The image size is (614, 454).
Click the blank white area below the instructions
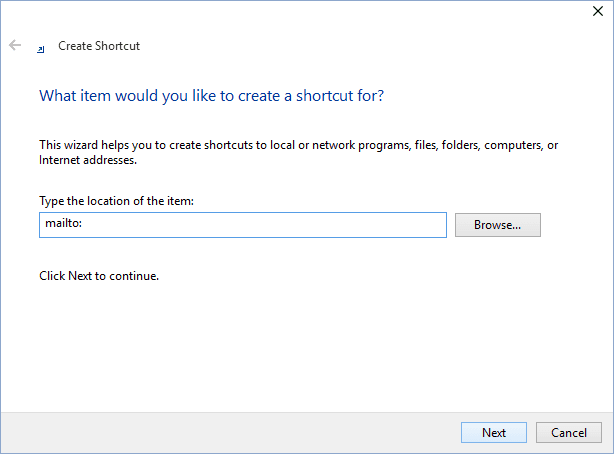[x=307, y=345]
